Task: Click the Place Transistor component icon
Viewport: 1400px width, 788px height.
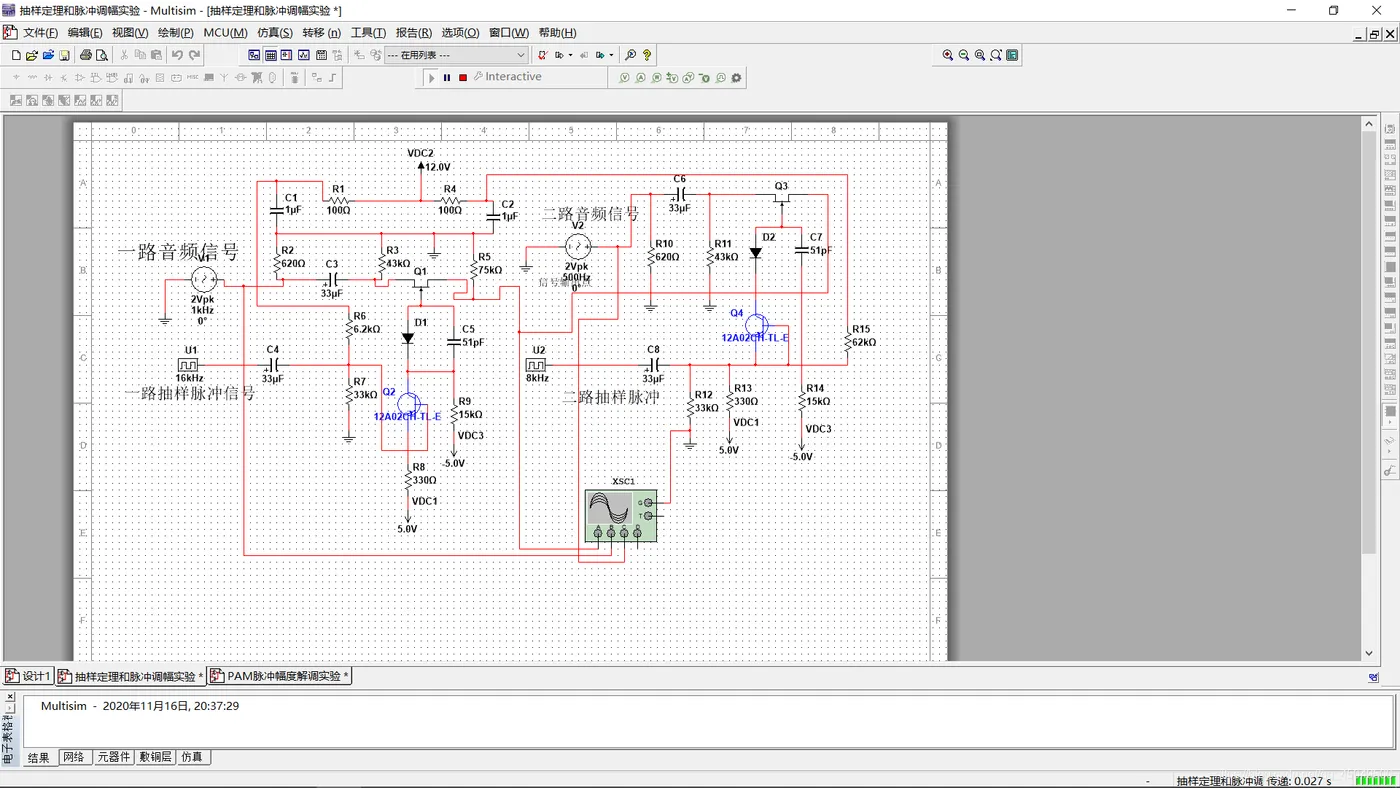Action: pyautogui.click(x=64, y=77)
